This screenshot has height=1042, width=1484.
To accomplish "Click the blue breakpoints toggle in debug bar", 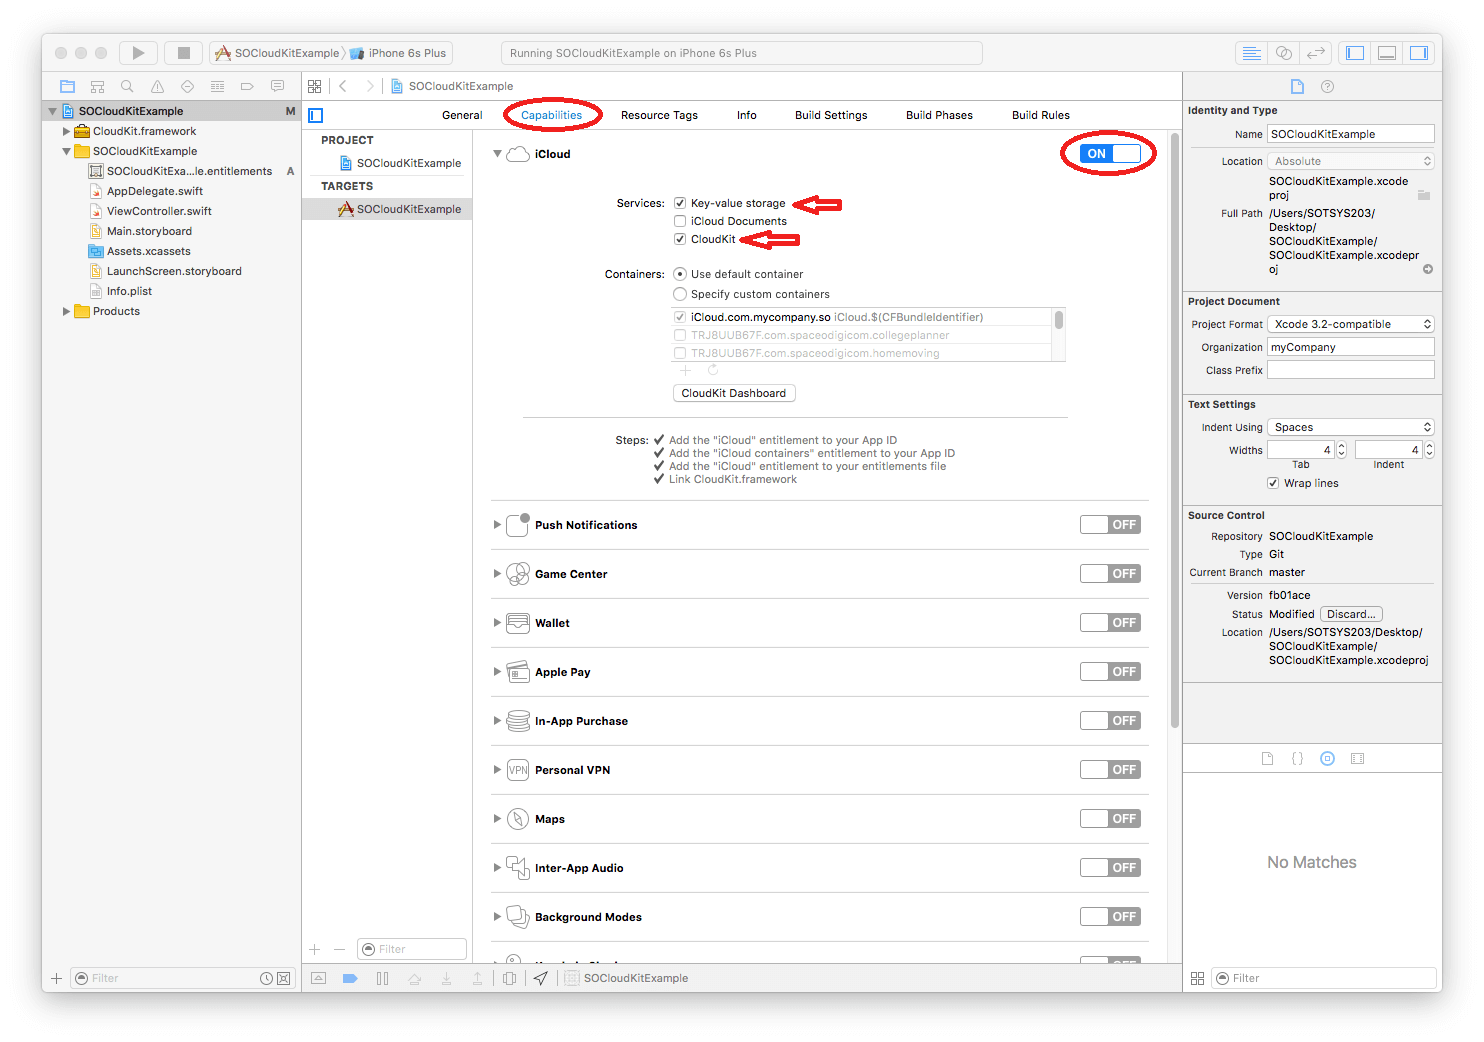I will pyautogui.click(x=350, y=978).
